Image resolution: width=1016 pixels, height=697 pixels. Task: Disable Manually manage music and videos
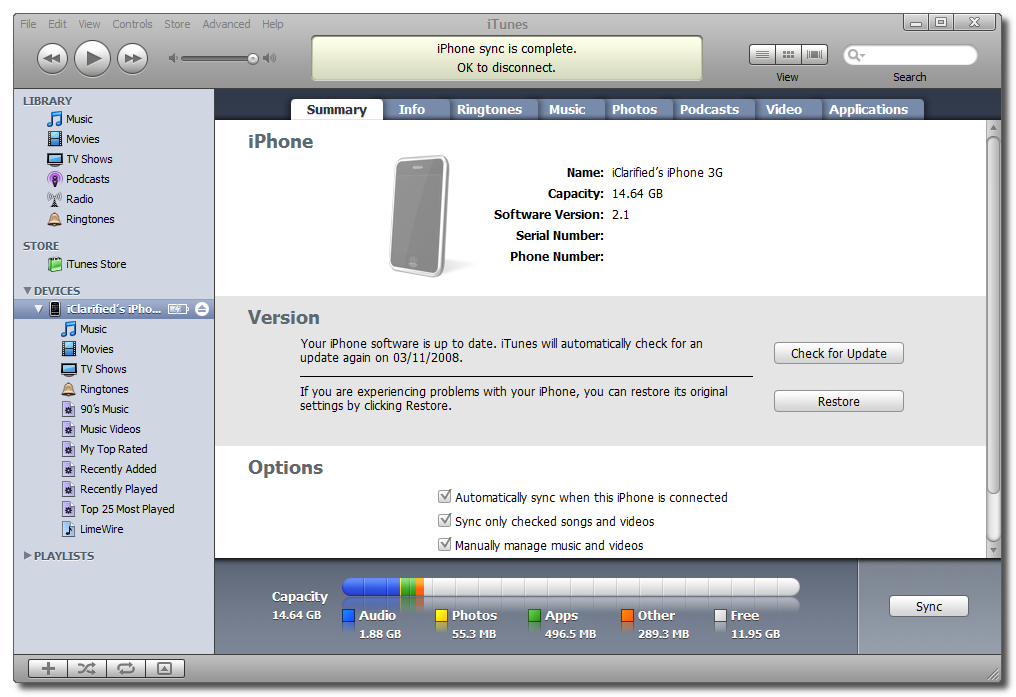(445, 545)
